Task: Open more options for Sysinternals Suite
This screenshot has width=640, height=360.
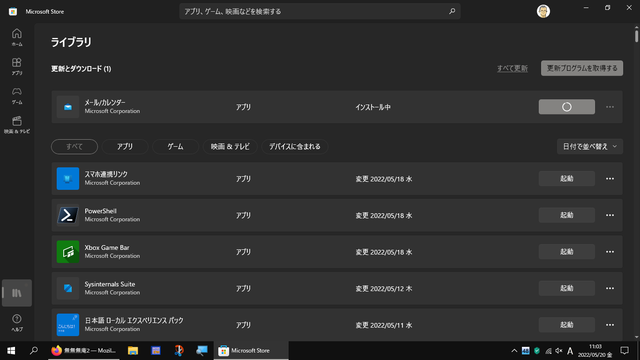Action: [610, 288]
